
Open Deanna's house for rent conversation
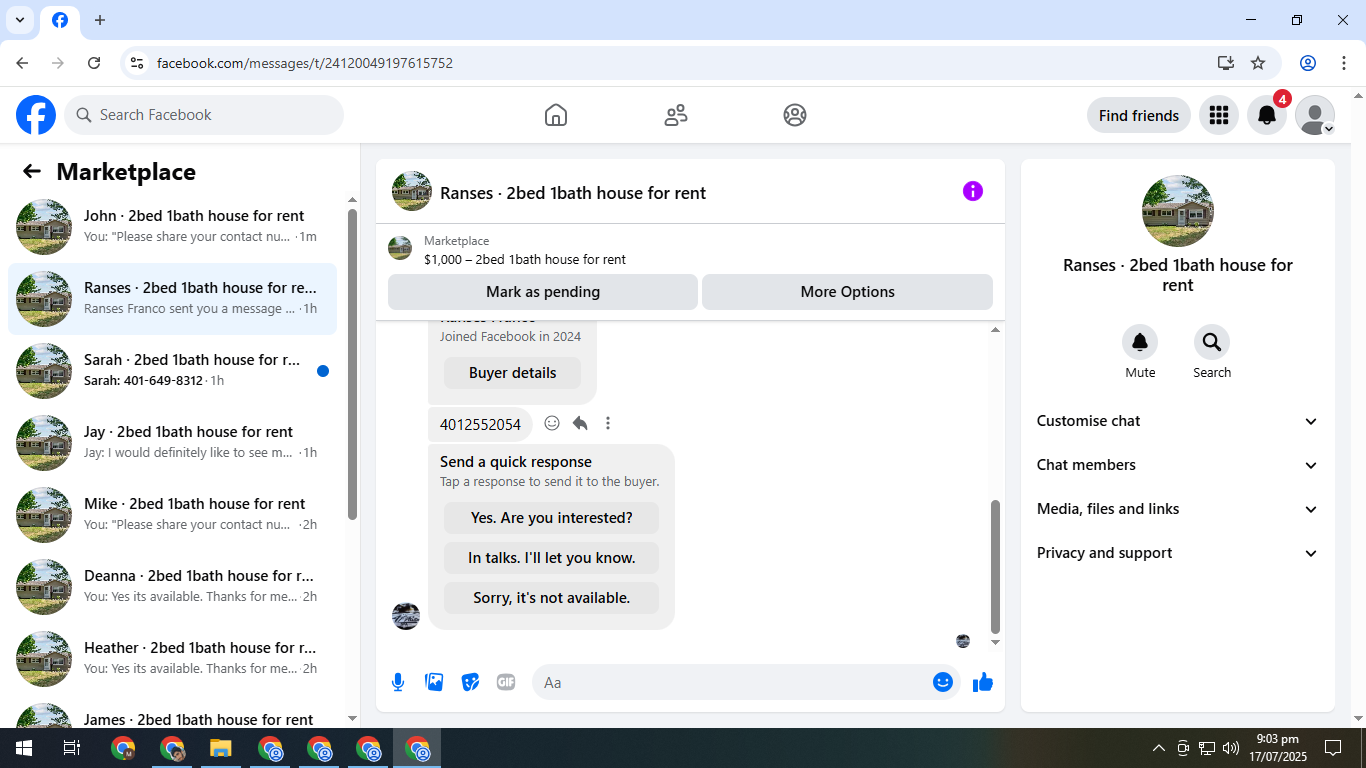[x=172, y=587]
